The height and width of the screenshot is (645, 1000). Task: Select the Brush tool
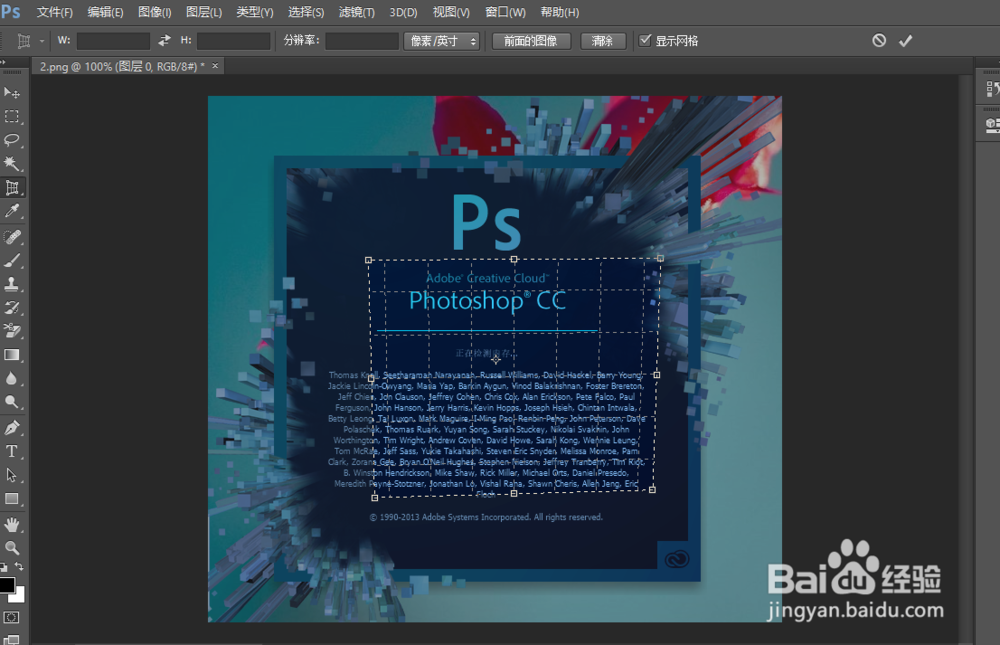coord(11,260)
